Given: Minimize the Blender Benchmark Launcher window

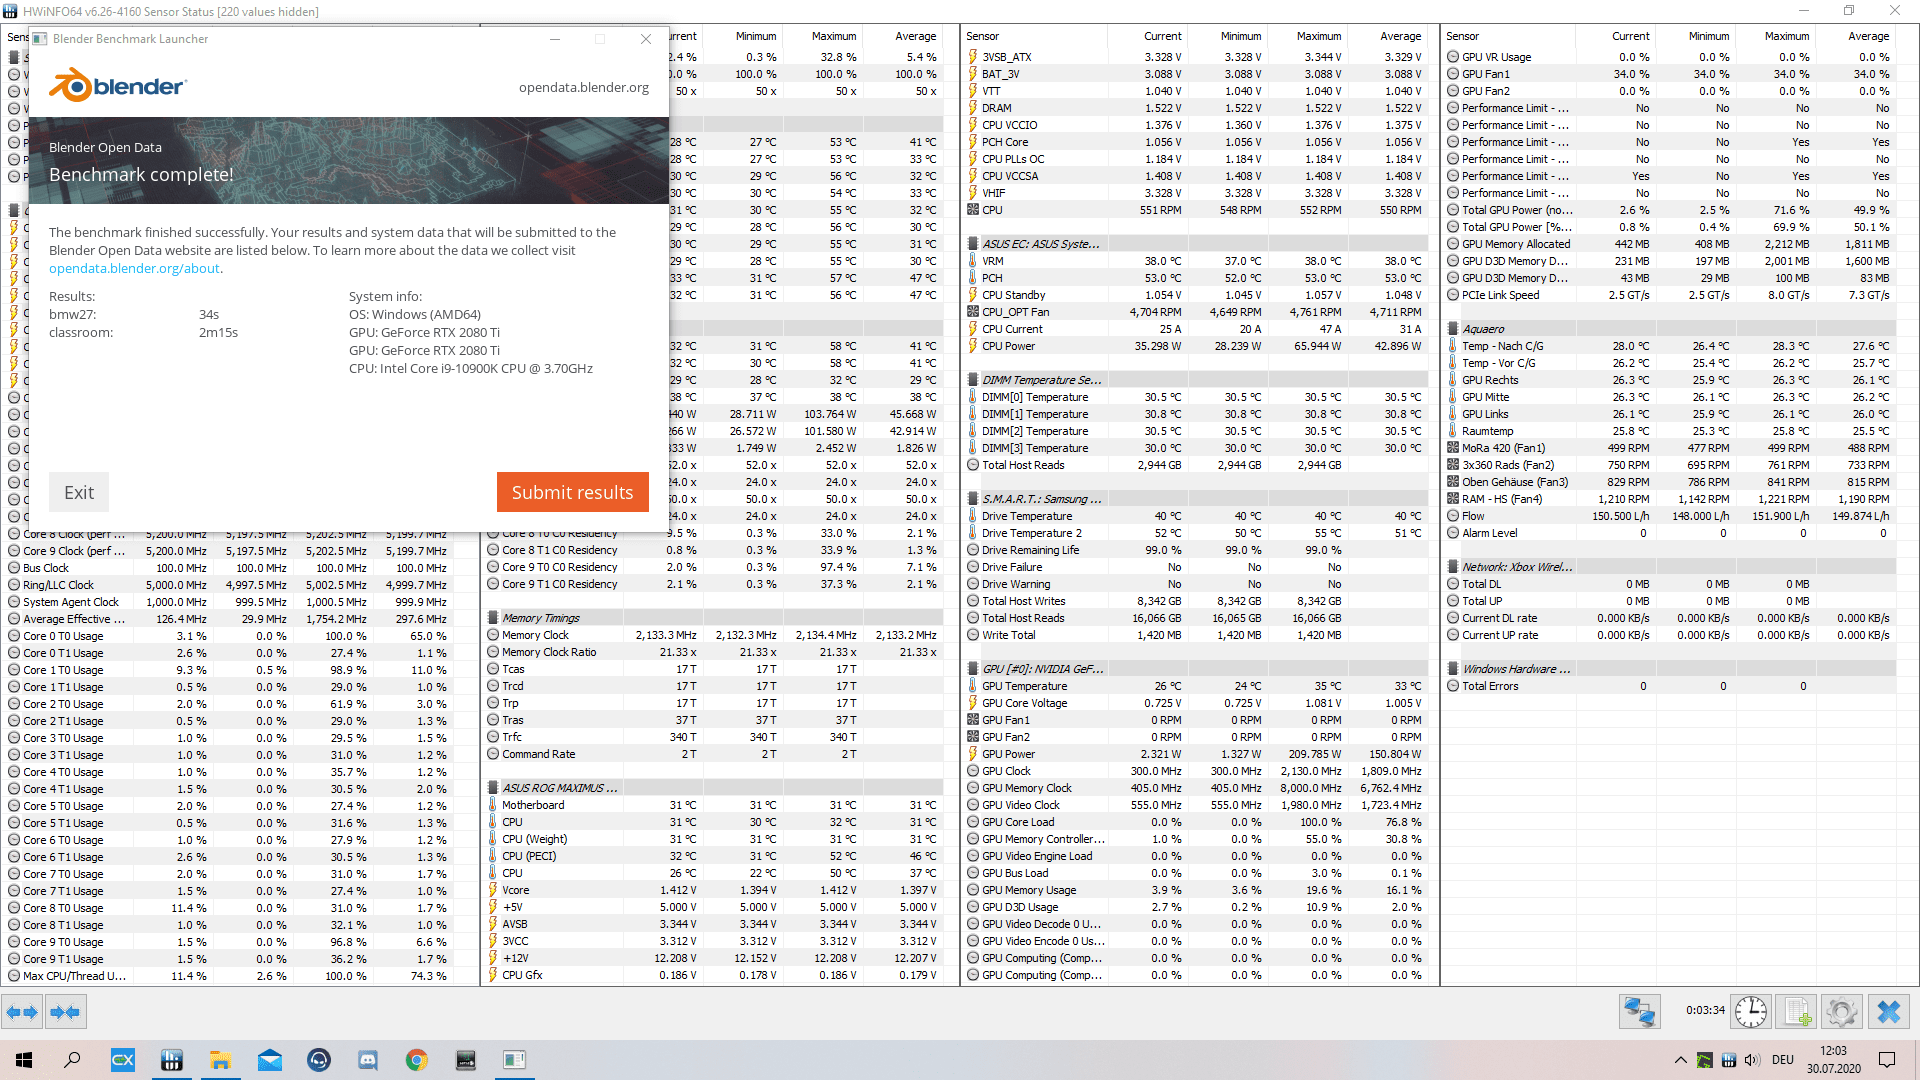Looking at the screenshot, I should (556, 39).
